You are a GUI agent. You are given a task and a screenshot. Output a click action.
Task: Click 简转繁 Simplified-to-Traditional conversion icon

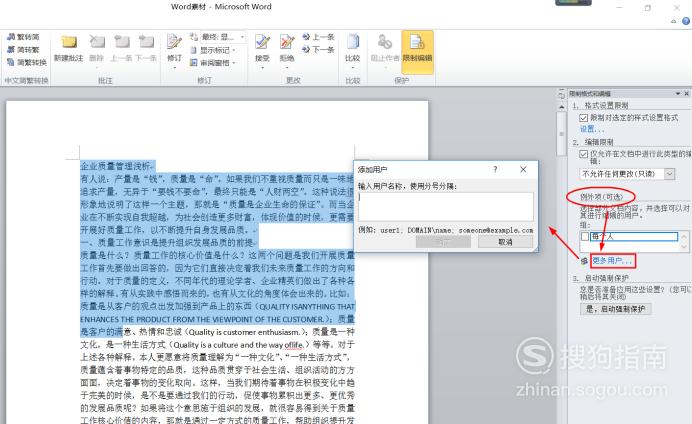(11, 49)
